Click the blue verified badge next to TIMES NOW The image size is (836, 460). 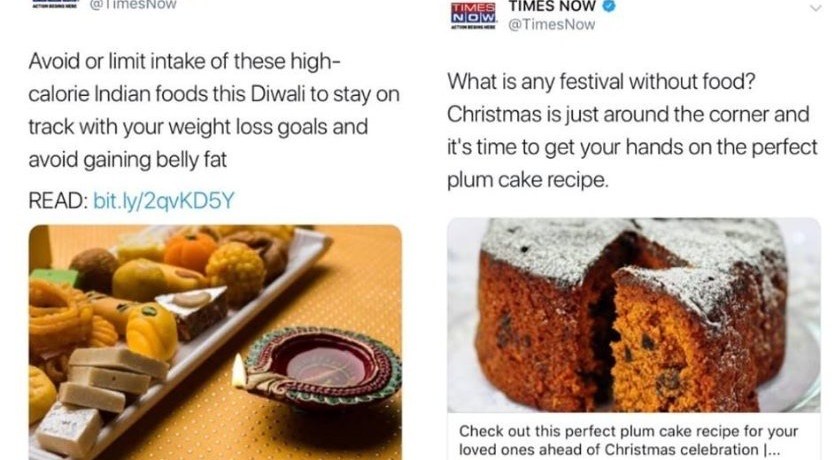click(608, 6)
